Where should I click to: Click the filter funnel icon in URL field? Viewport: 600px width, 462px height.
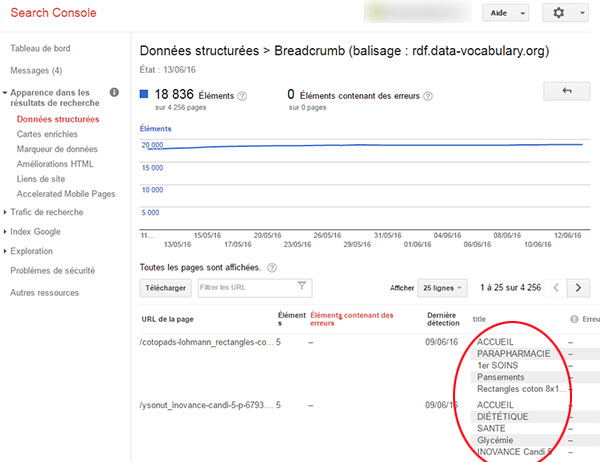[302, 286]
